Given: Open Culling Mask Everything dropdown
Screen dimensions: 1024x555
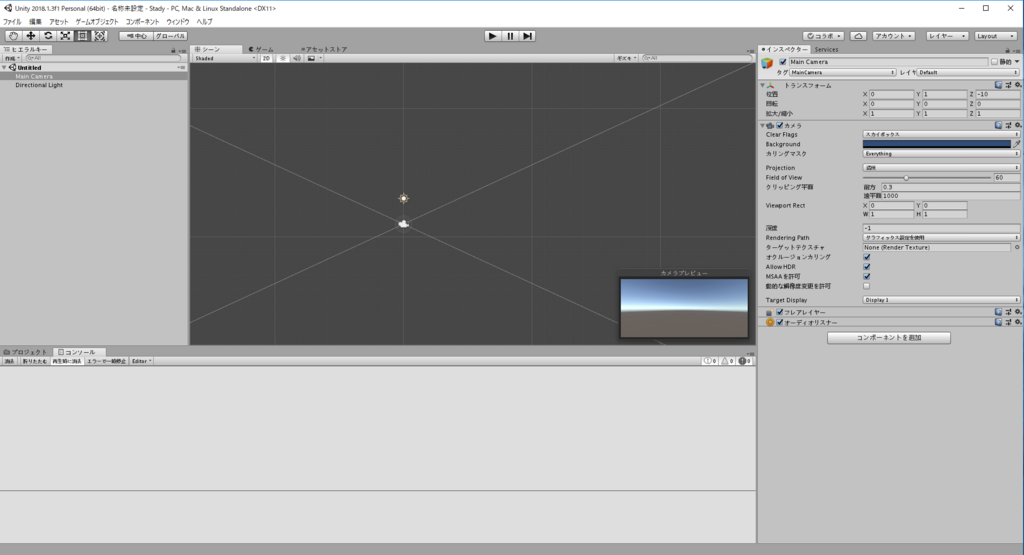Looking at the screenshot, I should (x=941, y=153).
